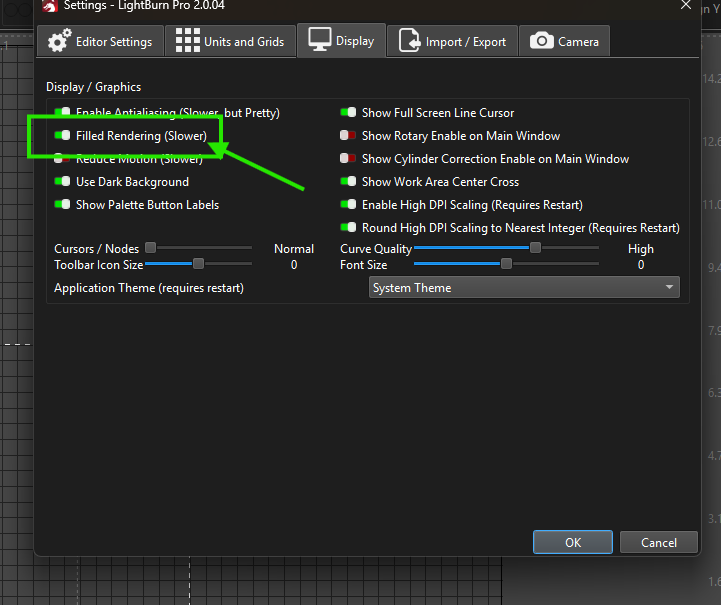Viewport: 721px width, 605px height.
Task: Enable Show Rotary Enable on Main Window
Action: (x=349, y=136)
